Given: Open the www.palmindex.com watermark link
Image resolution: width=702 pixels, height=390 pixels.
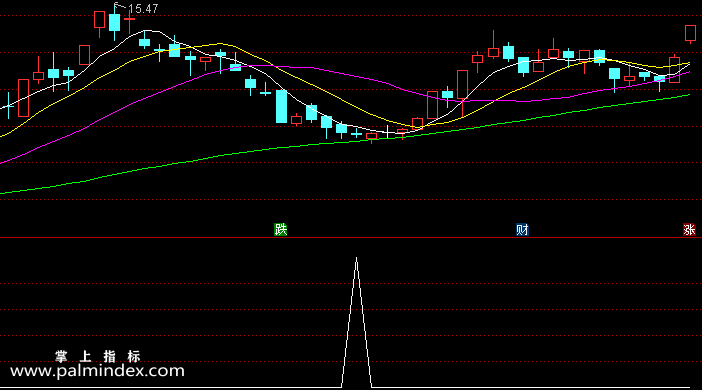Looking at the screenshot, I should click(97, 371).
